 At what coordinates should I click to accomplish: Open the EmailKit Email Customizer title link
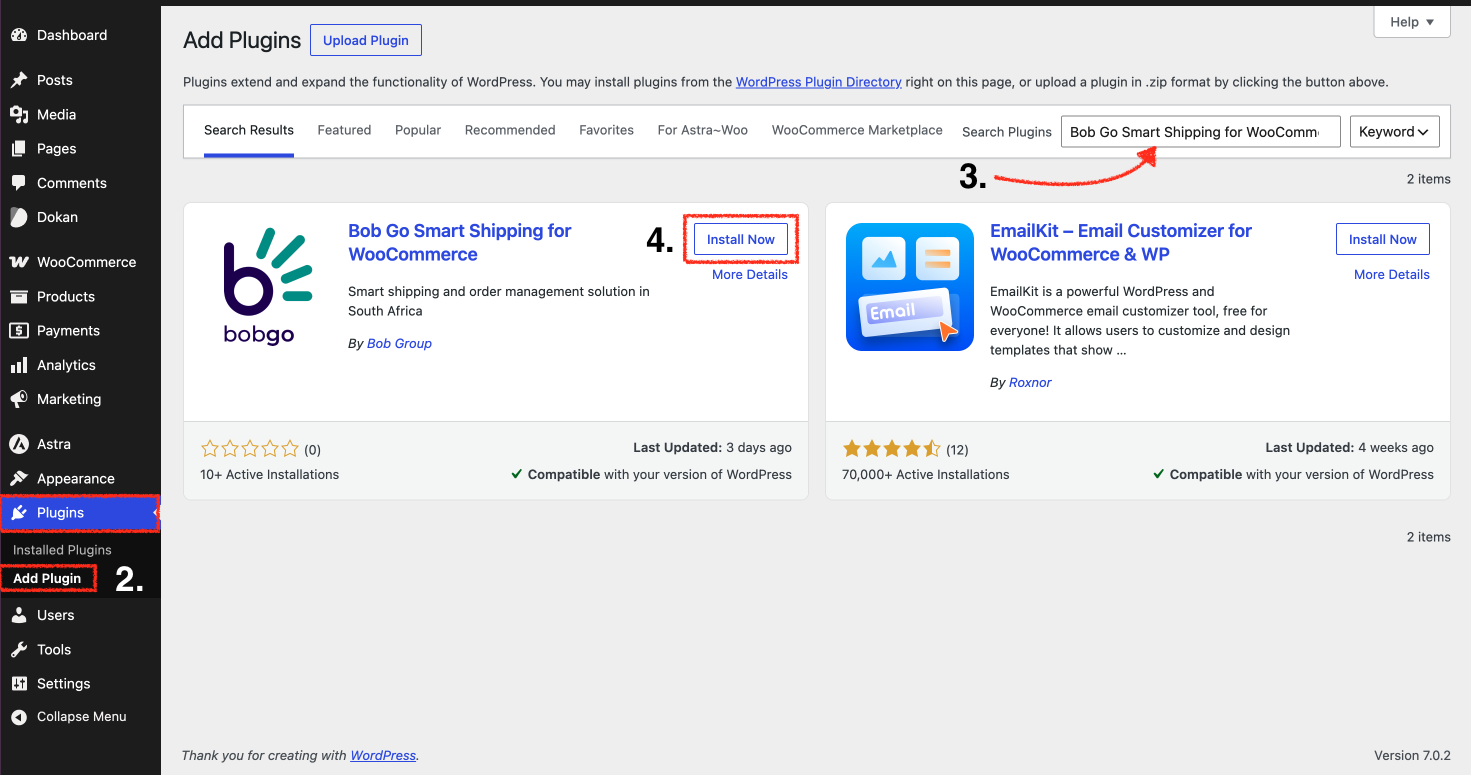pos(1121,243)
